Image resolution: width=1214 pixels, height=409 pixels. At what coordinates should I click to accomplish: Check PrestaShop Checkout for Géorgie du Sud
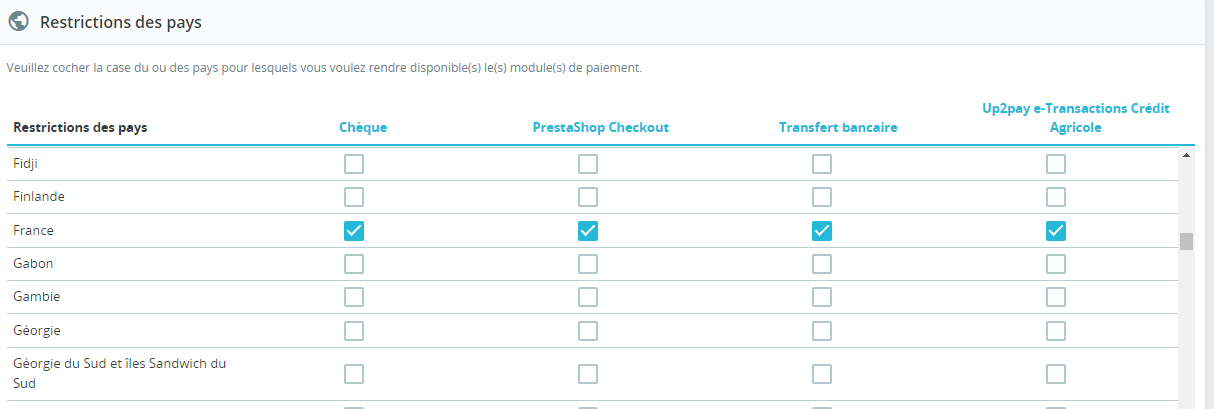pyautogui.click(x=588, y=374)
